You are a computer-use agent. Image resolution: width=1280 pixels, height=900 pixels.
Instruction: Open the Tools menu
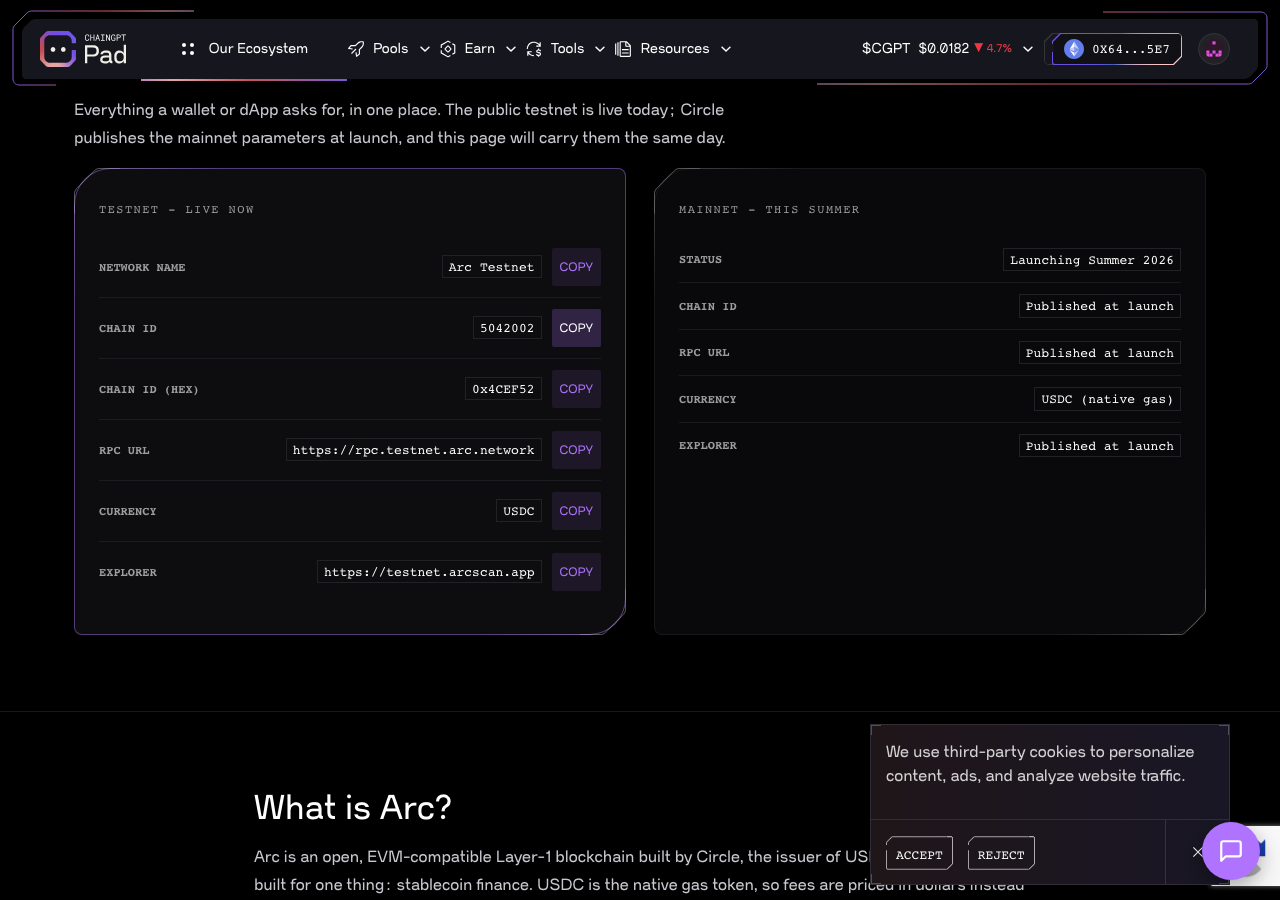pos(566,49)
